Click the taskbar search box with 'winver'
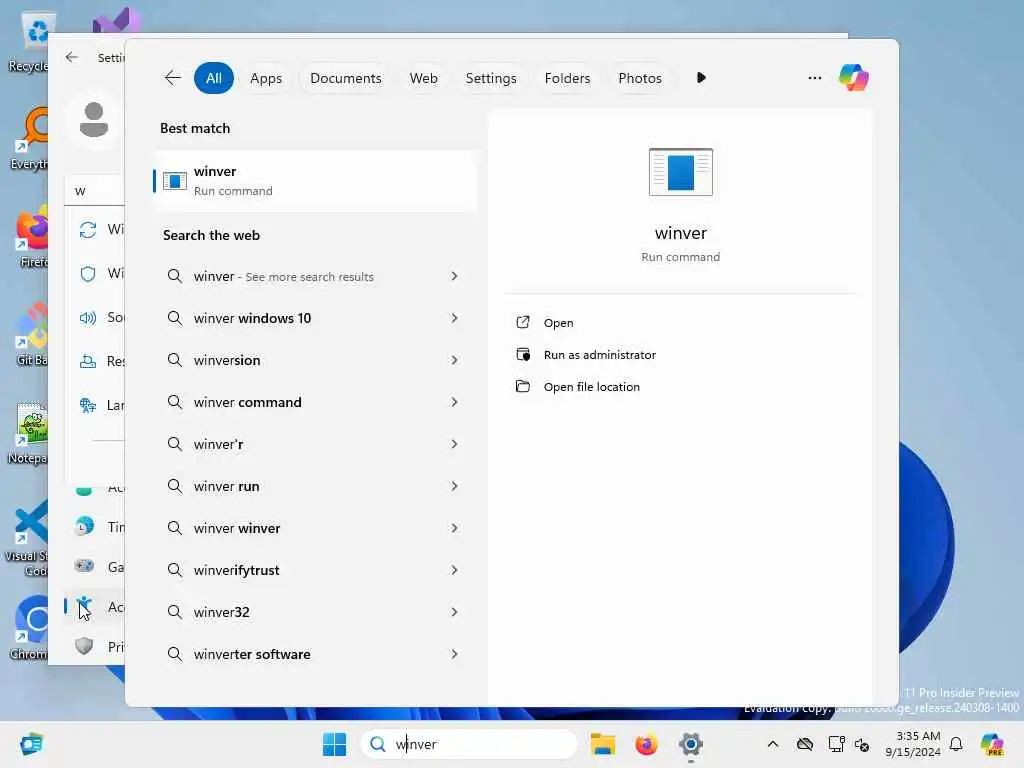 point(468,744)
